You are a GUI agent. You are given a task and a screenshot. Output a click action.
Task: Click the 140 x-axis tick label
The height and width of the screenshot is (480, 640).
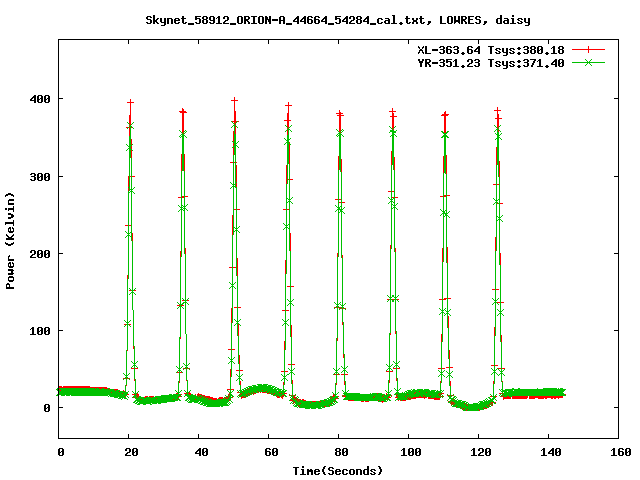(551, 452)
